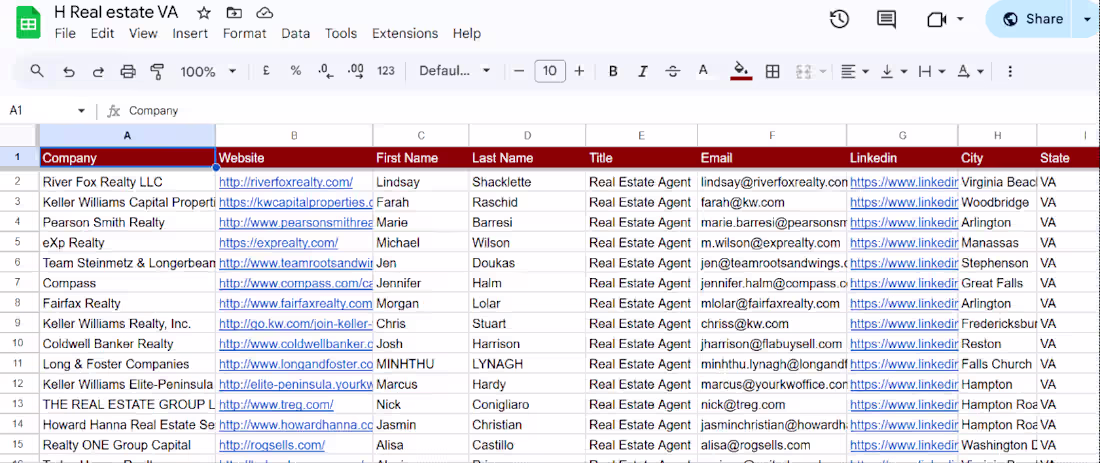Open the comments panel icon
This screenshot has width=1100, height=463.
[886, 19]
